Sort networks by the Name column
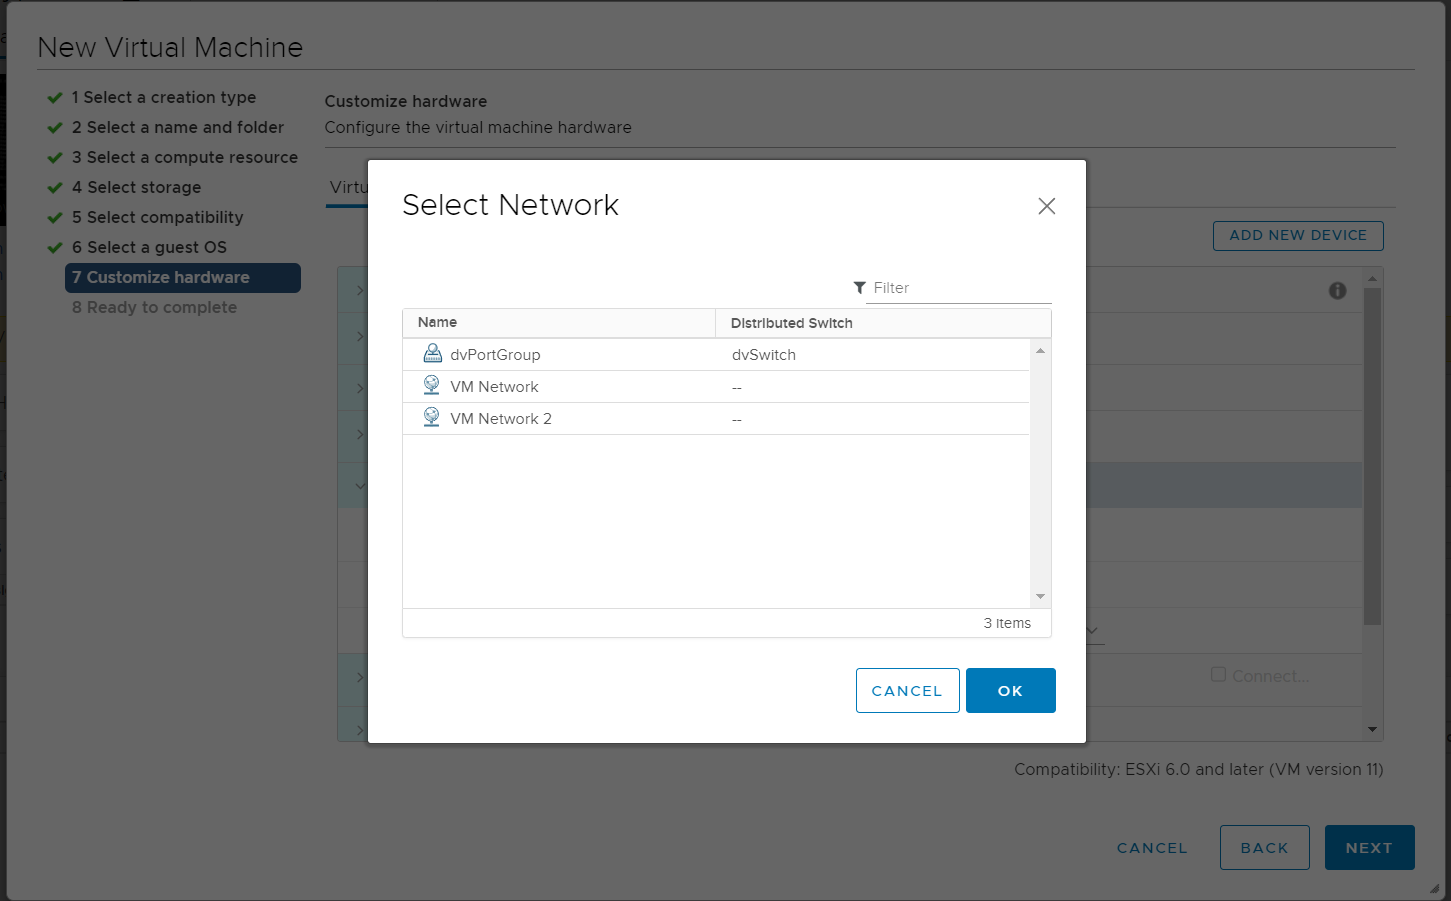 [438, 322]
